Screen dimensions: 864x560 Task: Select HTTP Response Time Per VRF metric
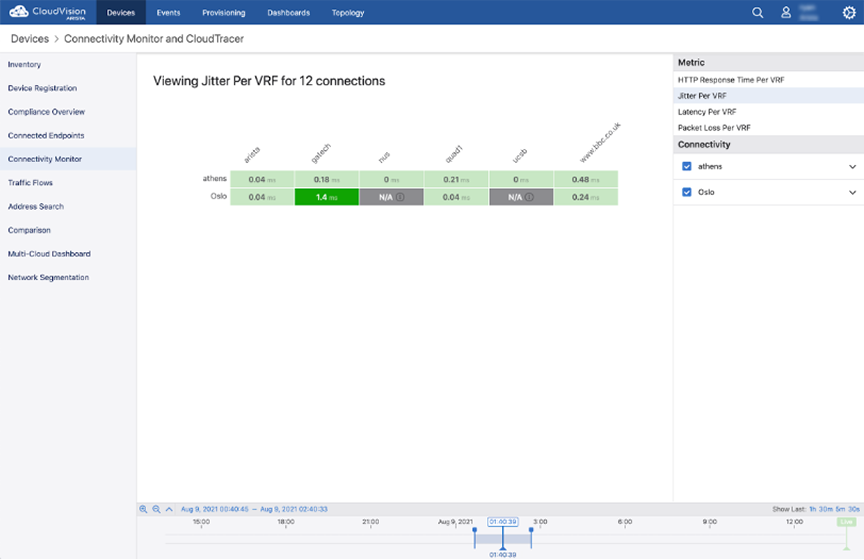[768, 79]
